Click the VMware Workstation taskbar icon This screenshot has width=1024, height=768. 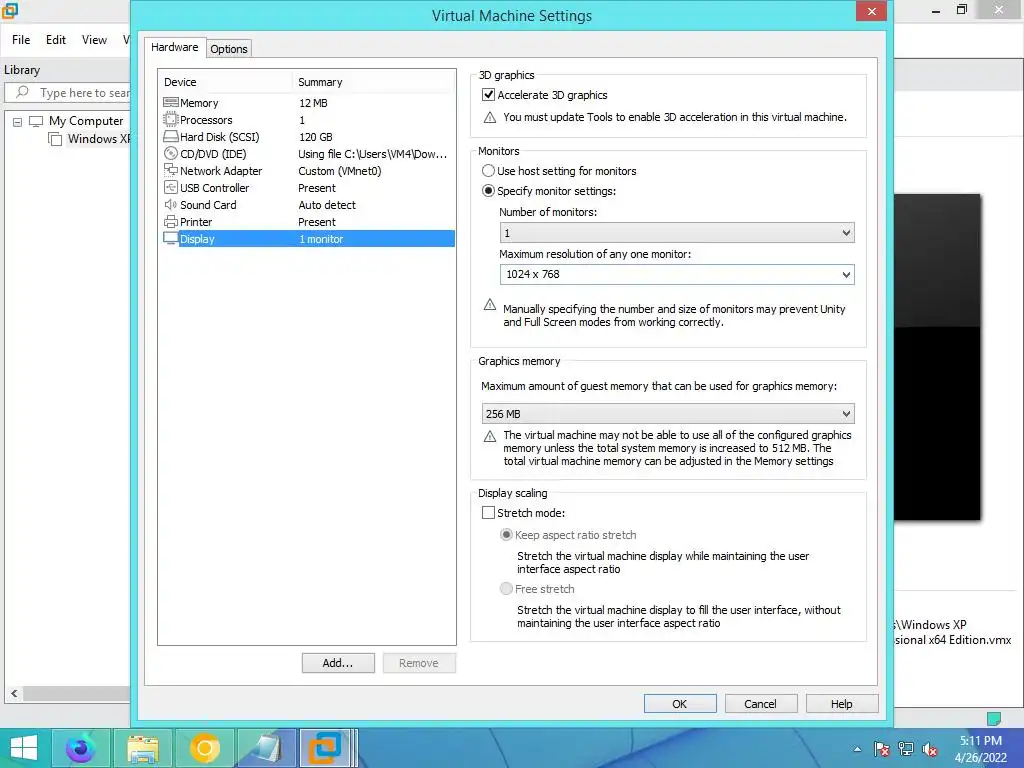pos(325,748)
